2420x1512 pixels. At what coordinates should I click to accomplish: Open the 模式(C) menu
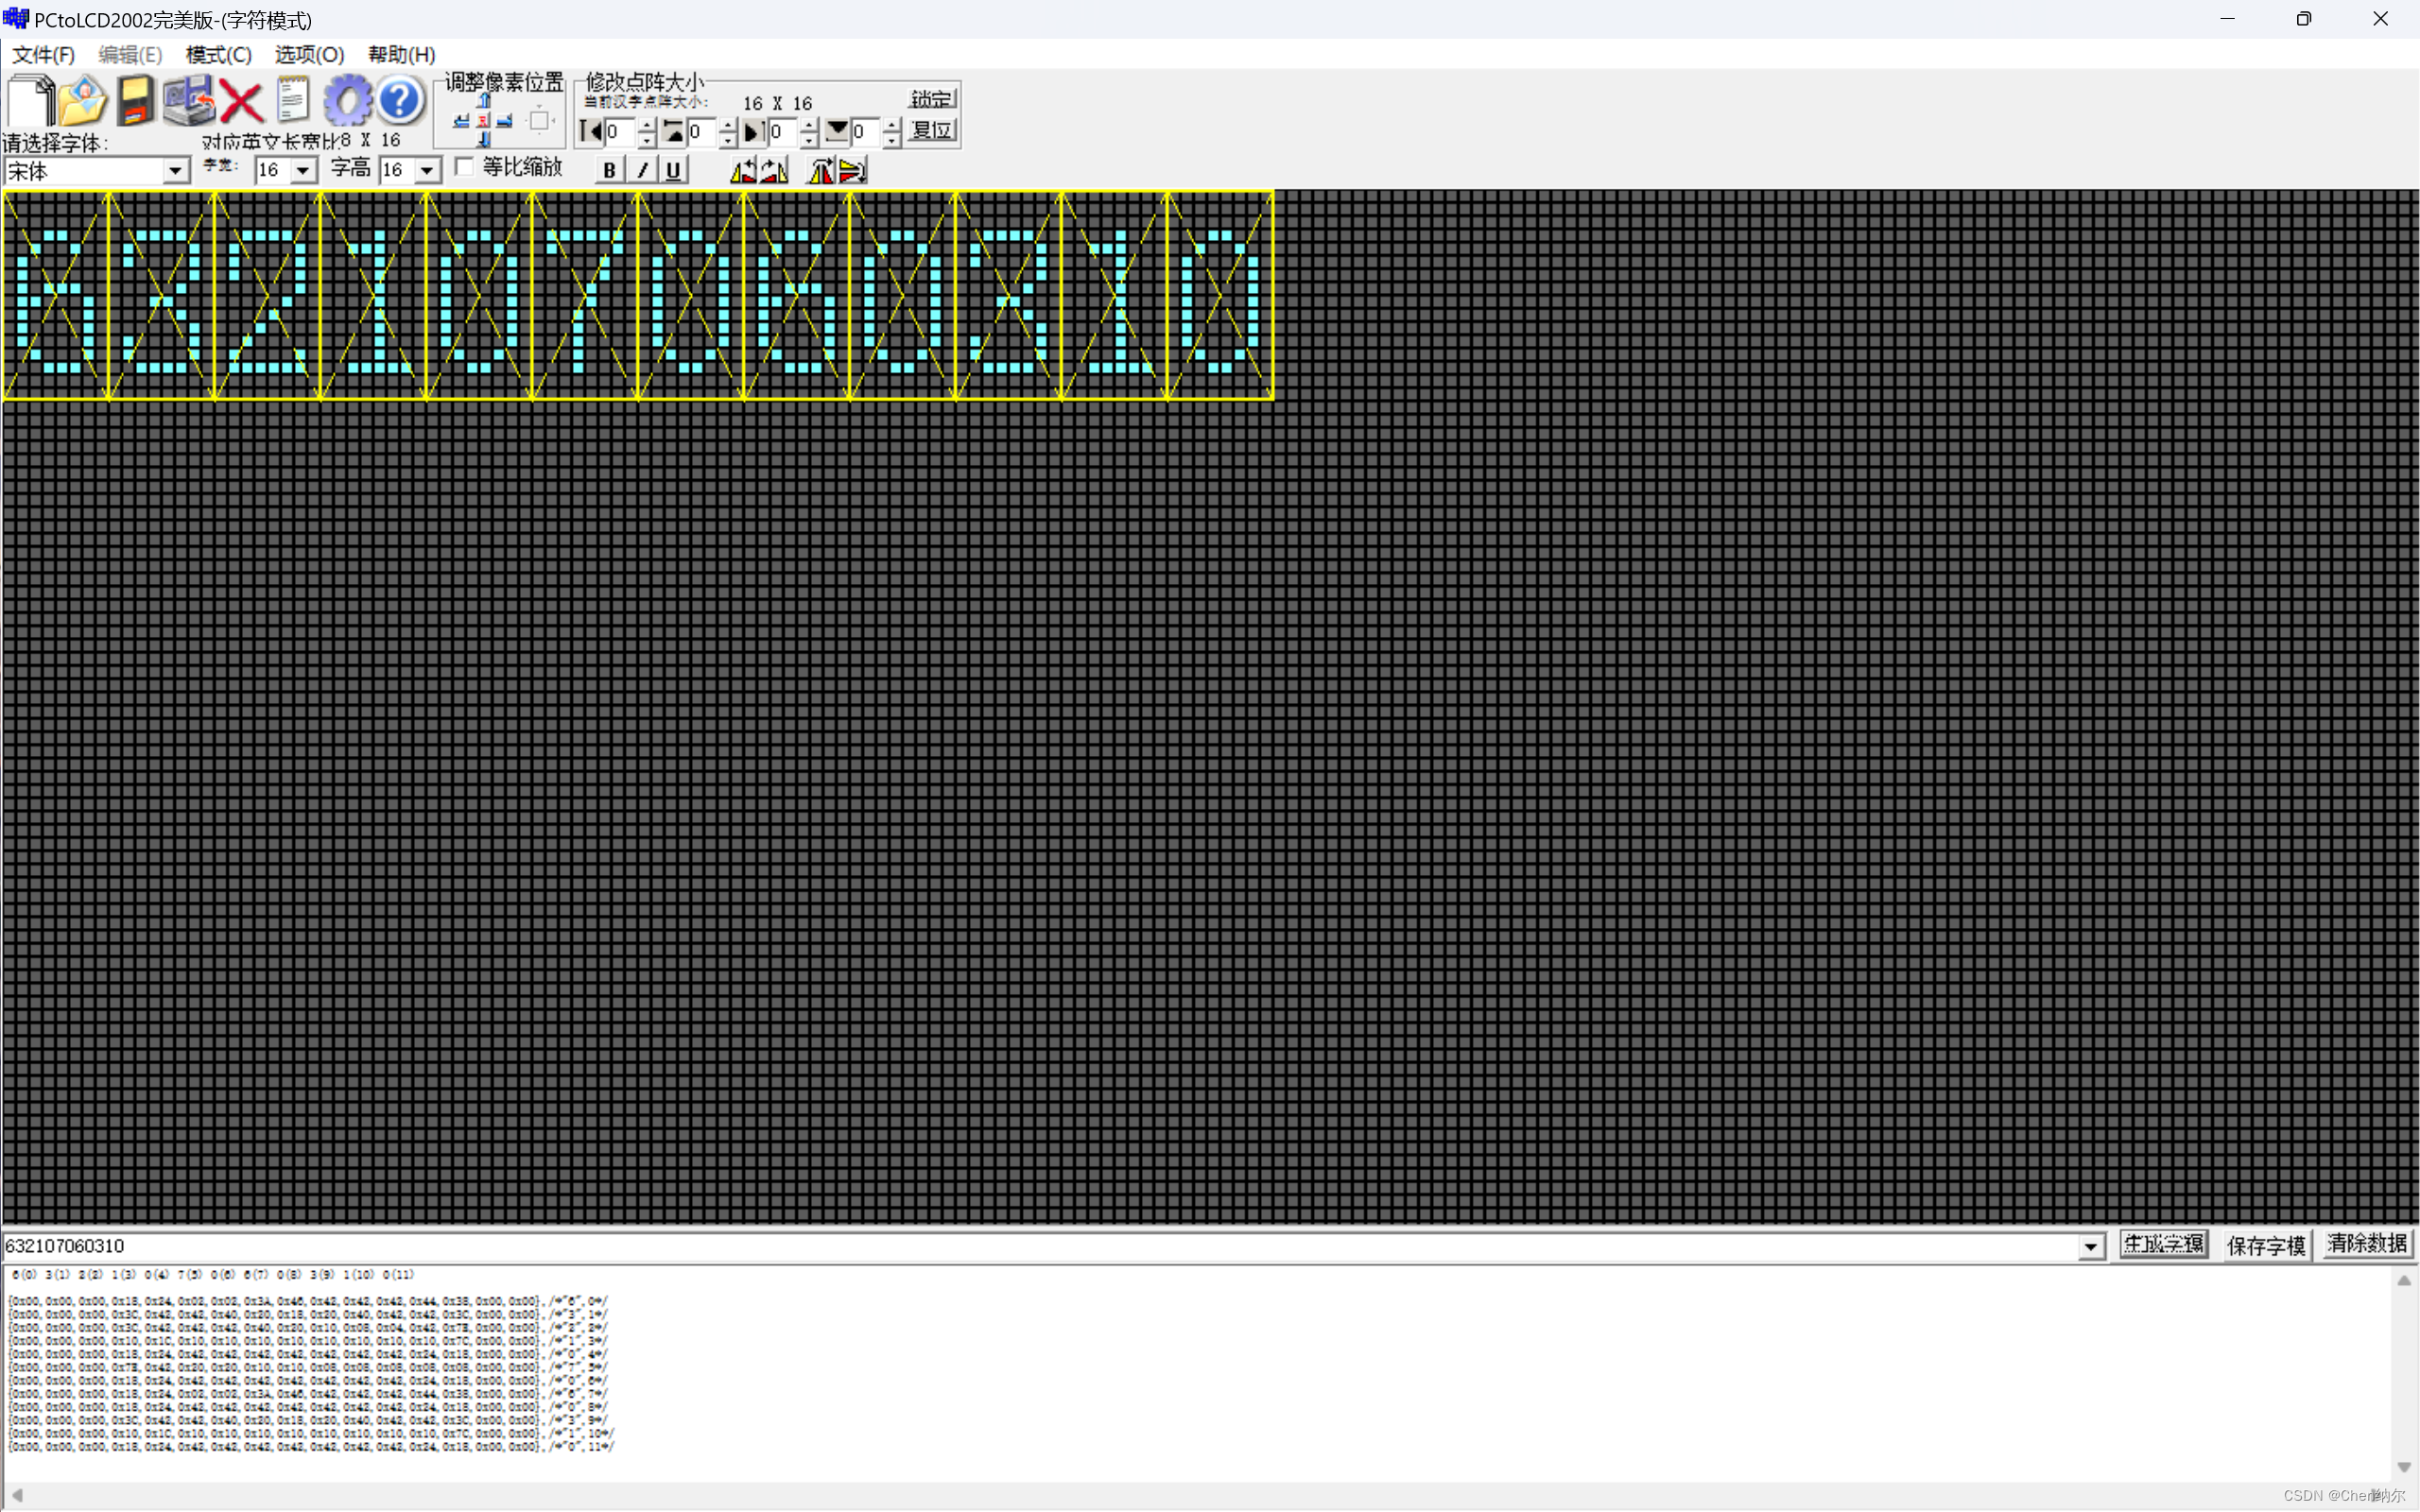(218, 55)
